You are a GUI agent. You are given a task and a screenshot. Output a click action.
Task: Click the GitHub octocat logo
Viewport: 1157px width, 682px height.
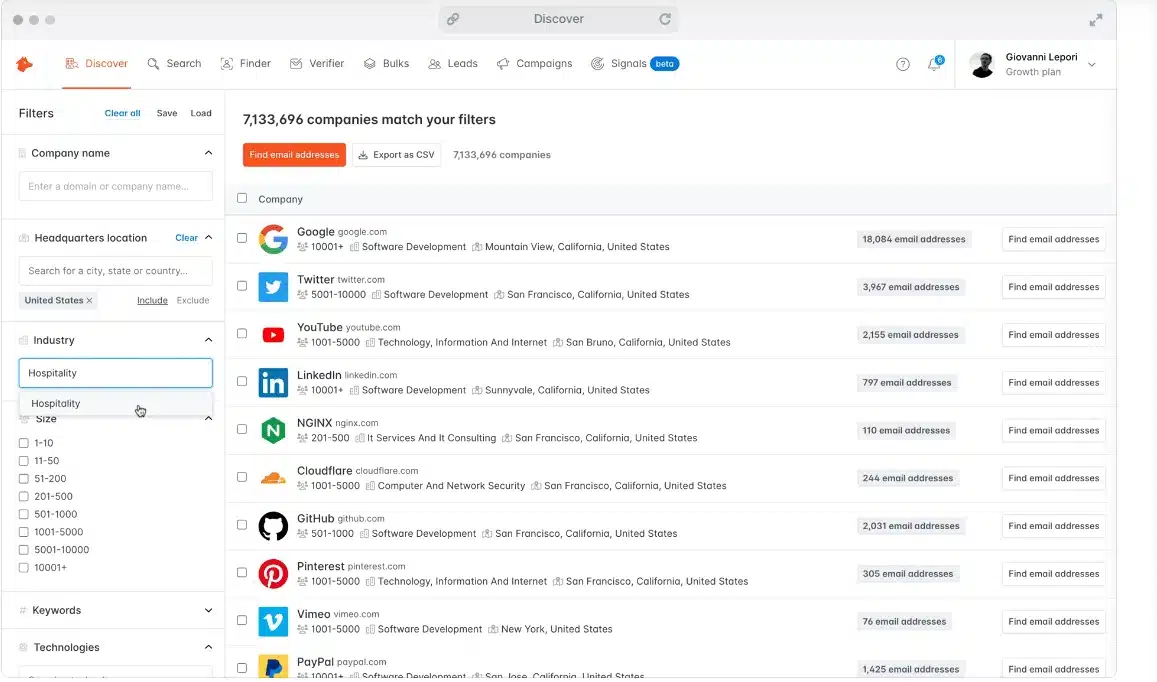(273, 526)
